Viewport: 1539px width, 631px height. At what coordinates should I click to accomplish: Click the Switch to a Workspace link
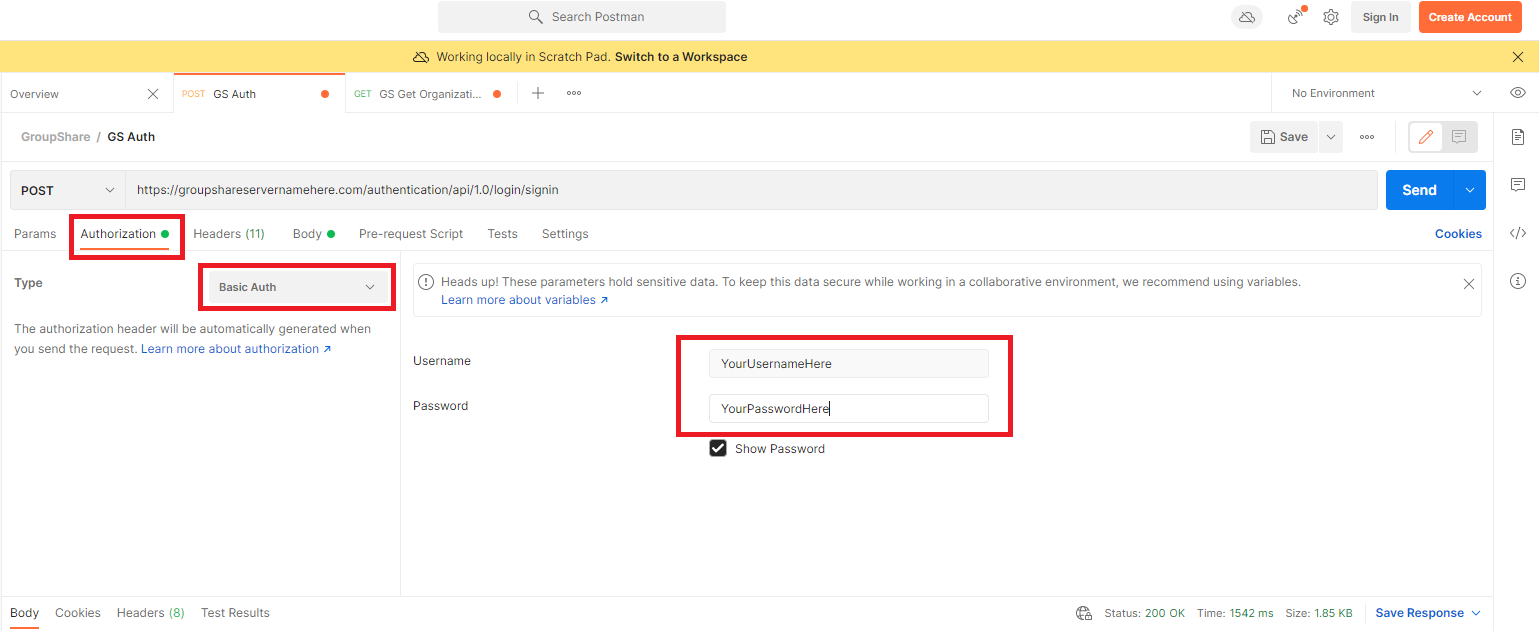681,57
